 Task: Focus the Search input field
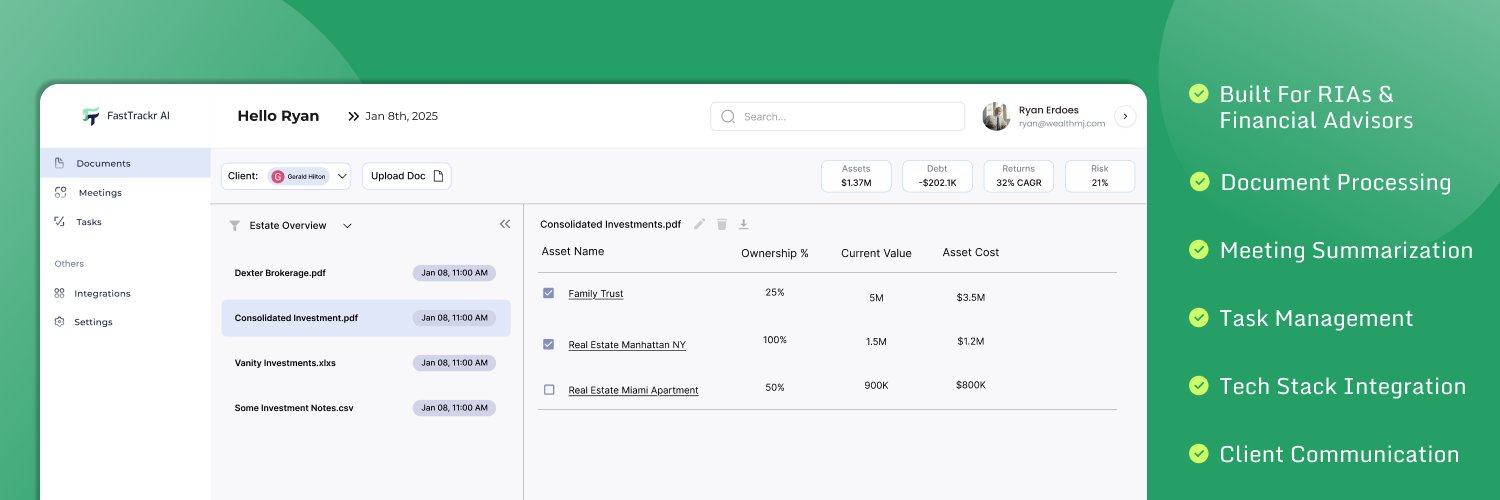click(x=838, y=117)
